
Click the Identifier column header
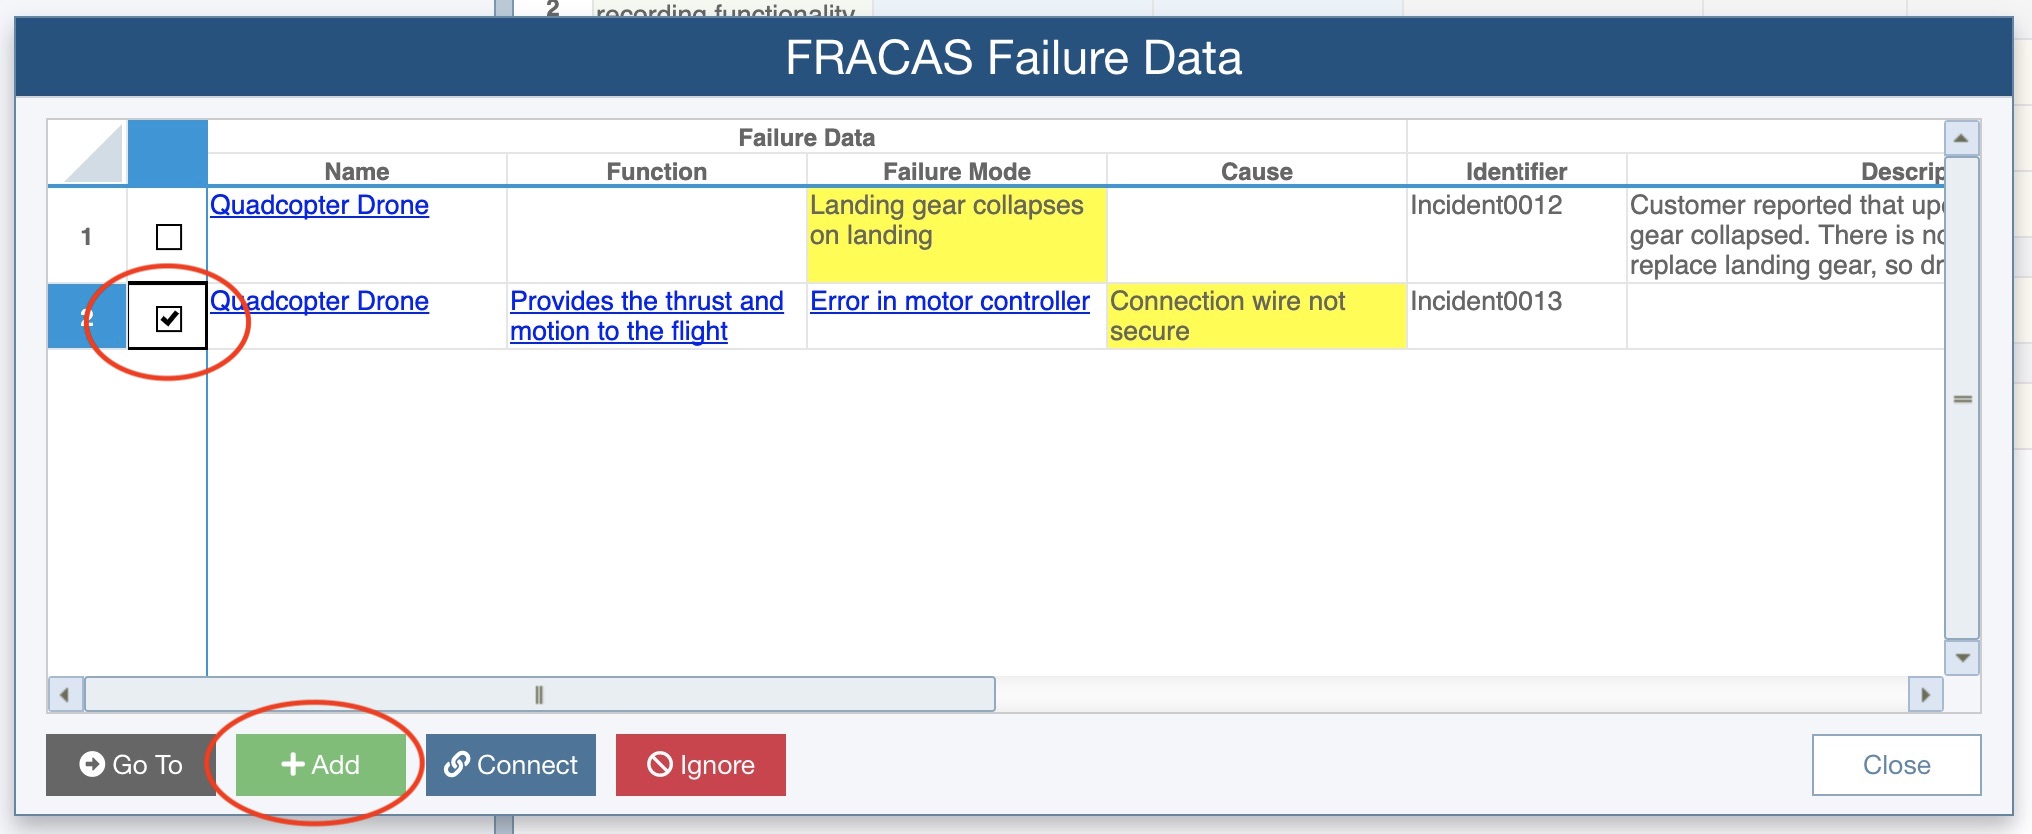pyautogui.click(x=1516, y=171)
